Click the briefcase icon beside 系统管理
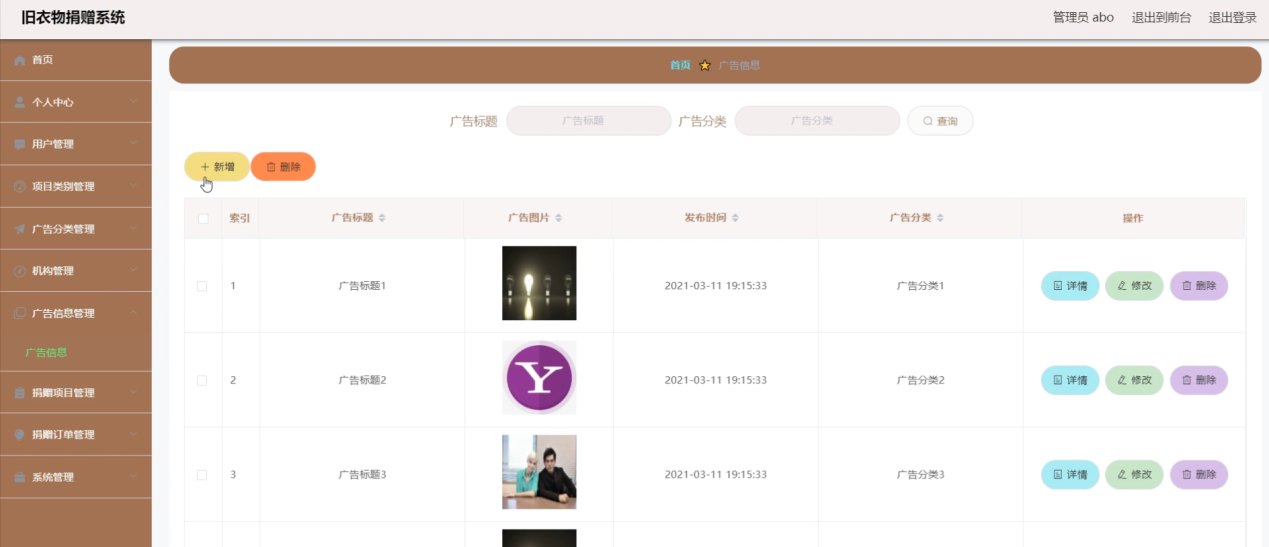Viewport: 1269px width, 547px height. 20,478
